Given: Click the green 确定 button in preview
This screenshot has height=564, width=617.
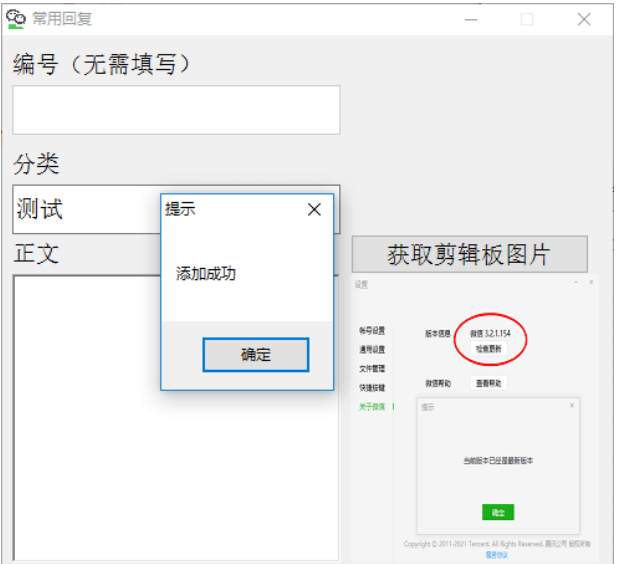Looking at the screenshot, I should (x=497, y=512).
